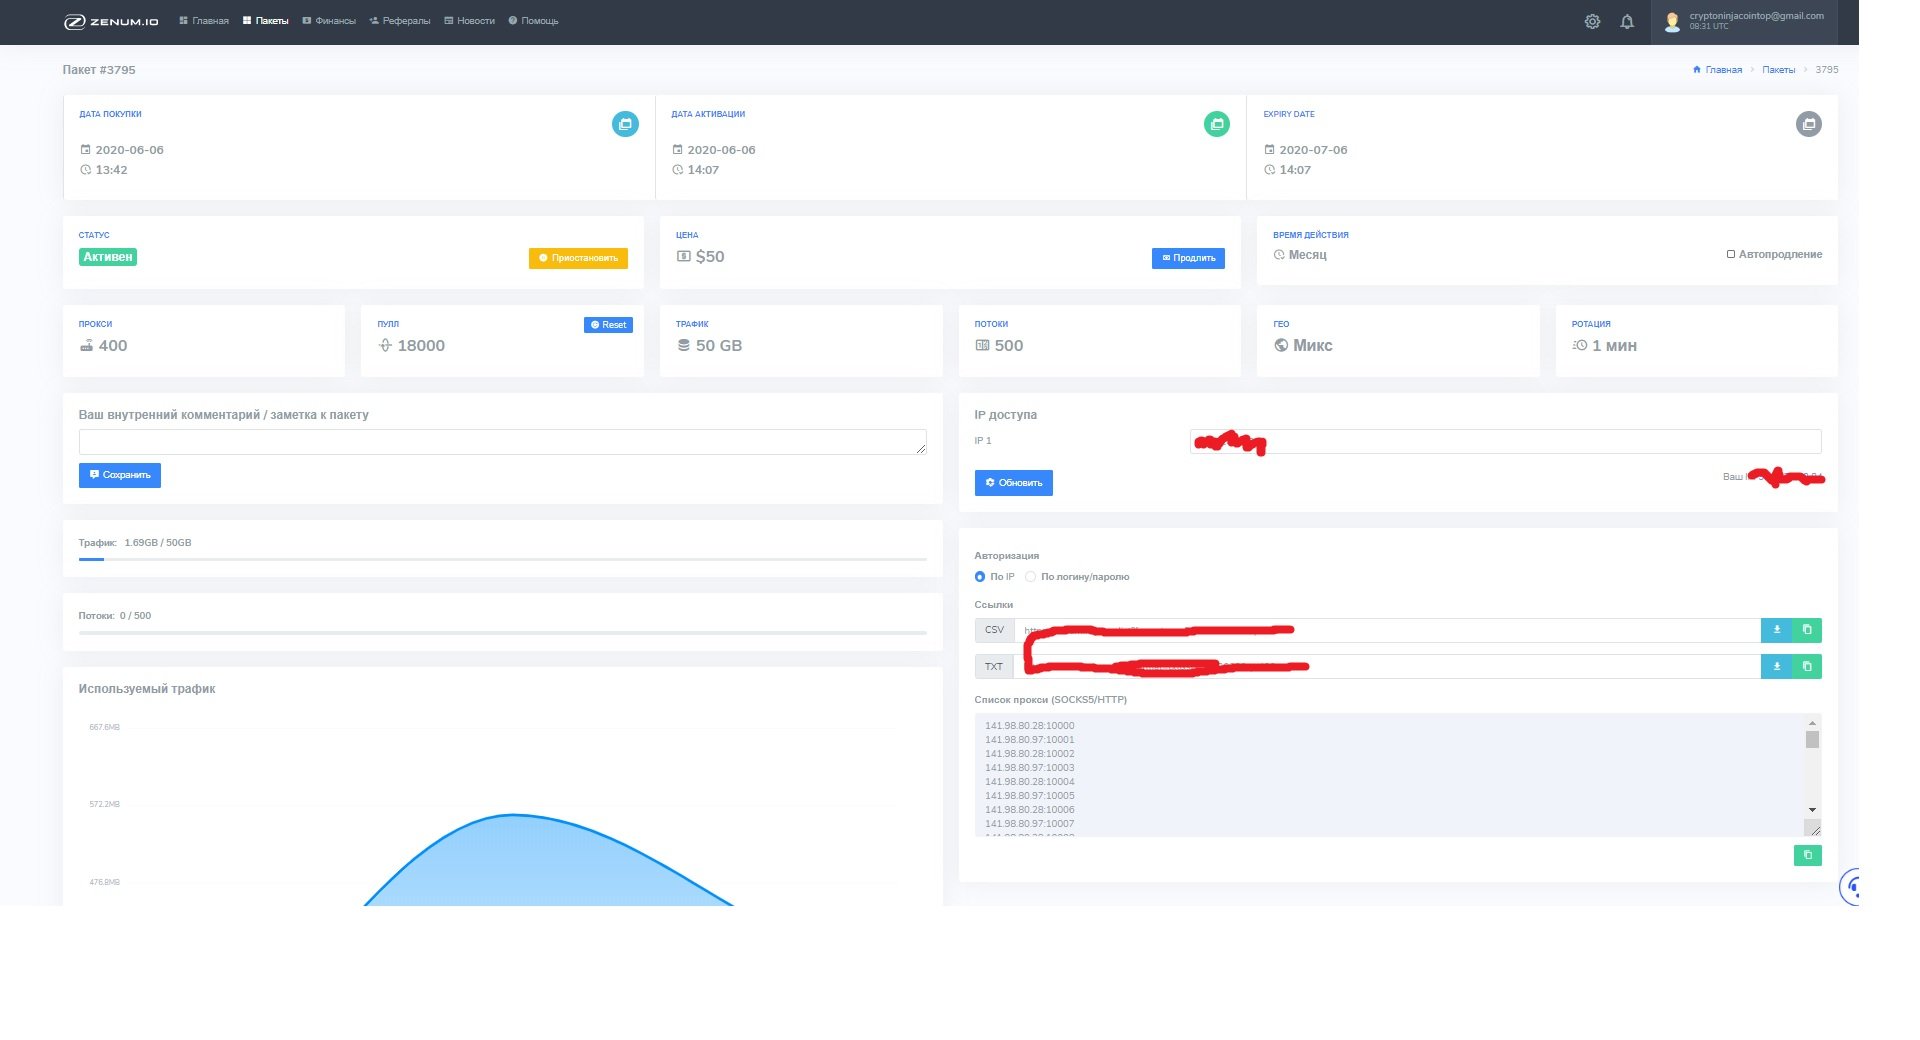Open the settings gear icon
This screenshot has width=1920, height=1040.
1592,22
